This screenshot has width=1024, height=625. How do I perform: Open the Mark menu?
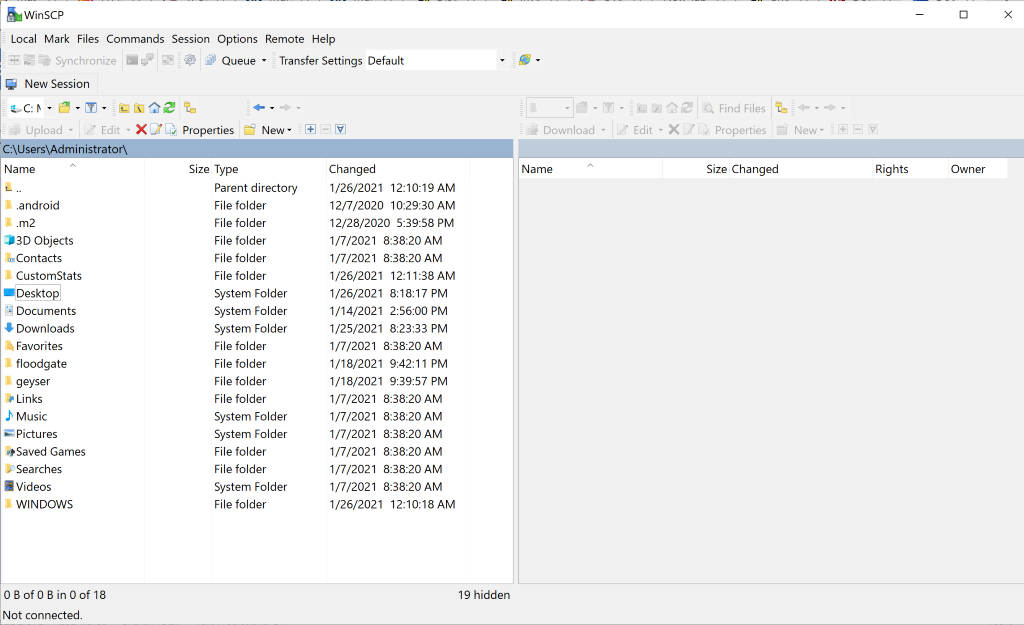57,39
